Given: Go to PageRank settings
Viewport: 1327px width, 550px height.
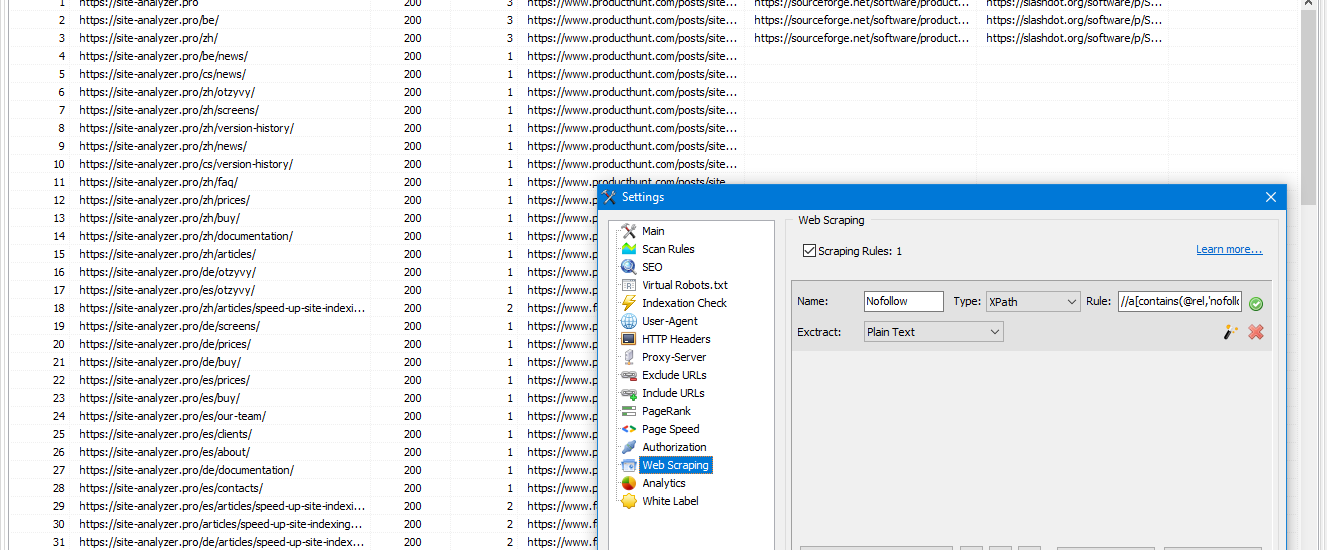Looking at the screenshot, I should pos(666,411).
